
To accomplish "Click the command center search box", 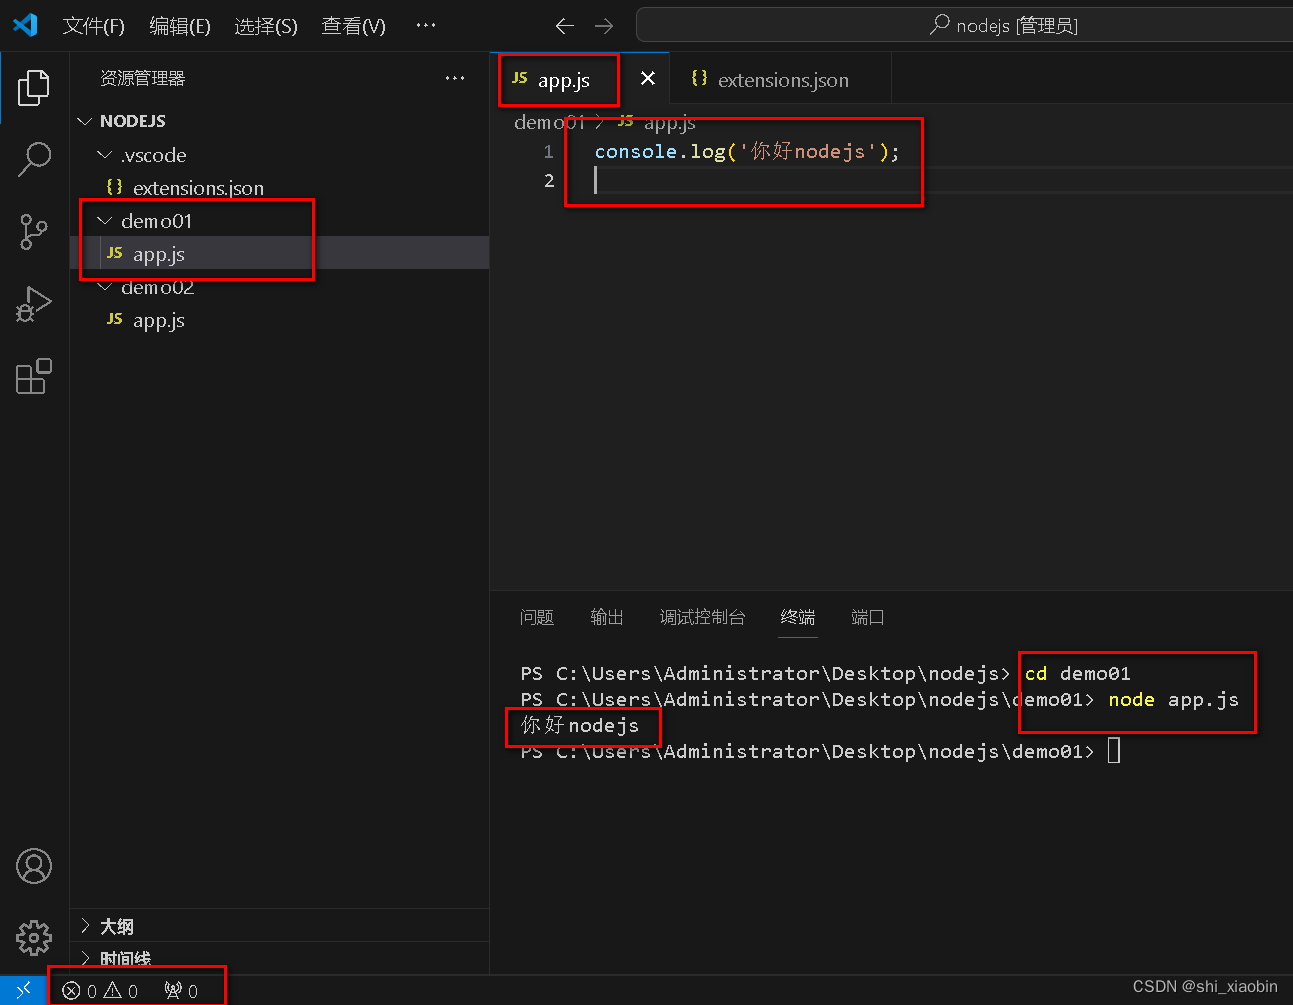I will click(965, 26).
